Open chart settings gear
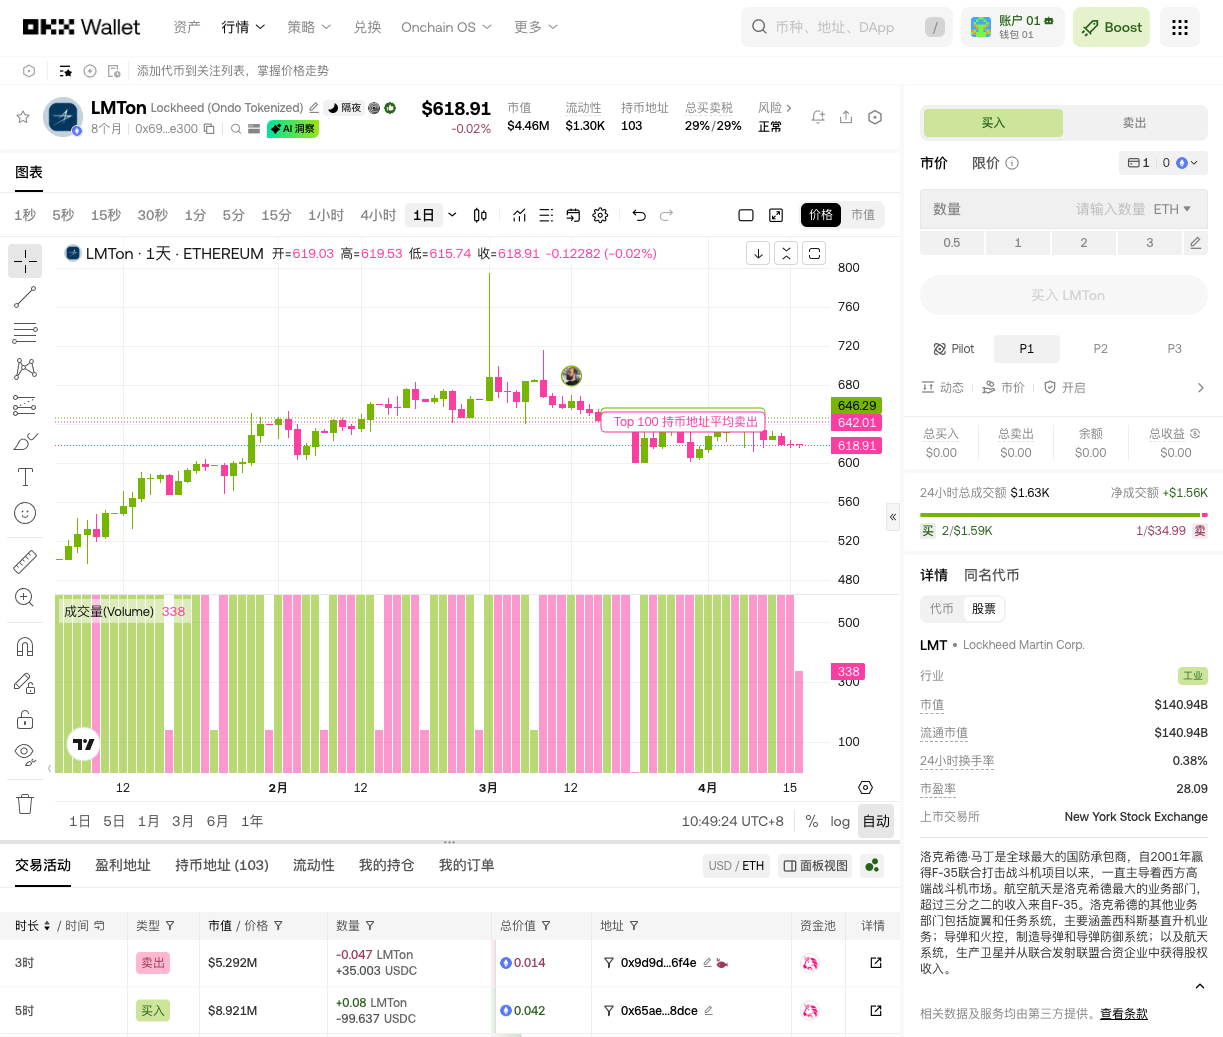This screenshot has height=1037, width=1223. (600, 215)
